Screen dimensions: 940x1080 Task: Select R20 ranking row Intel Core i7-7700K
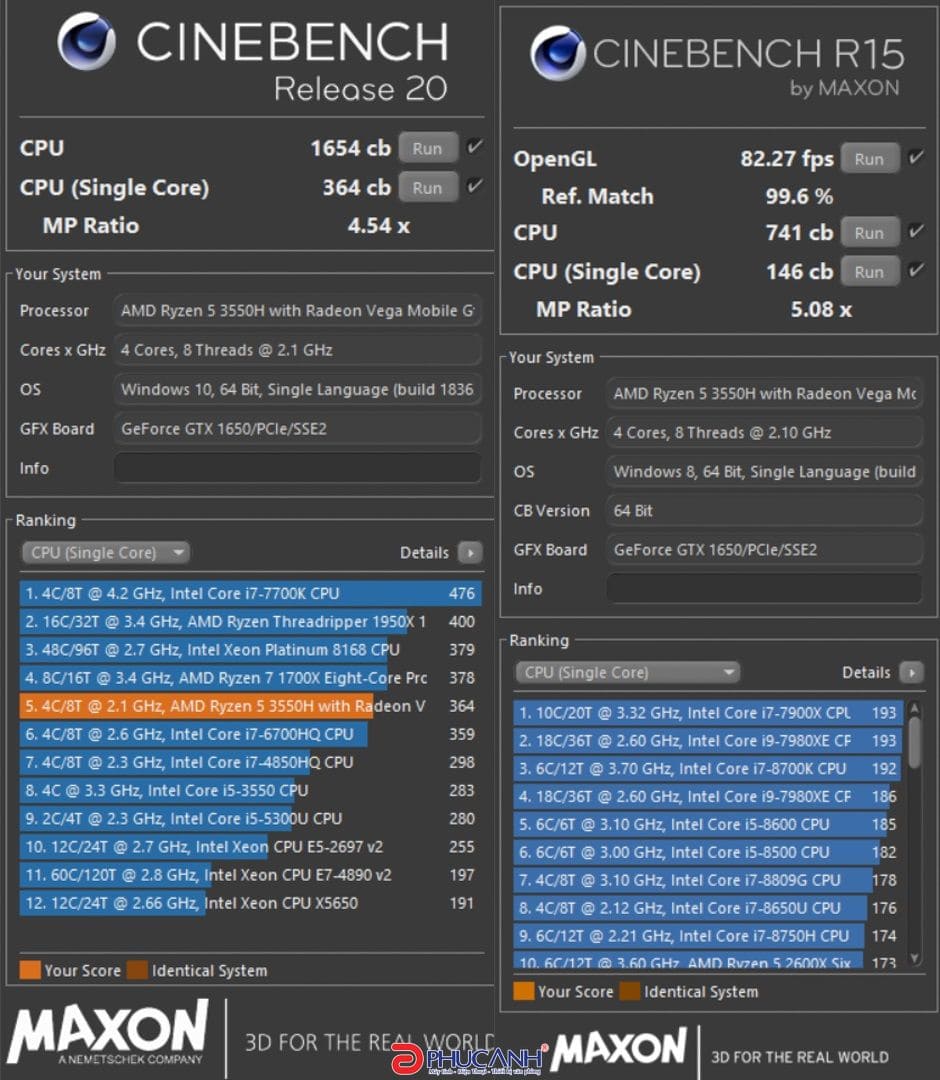(251, 593)
